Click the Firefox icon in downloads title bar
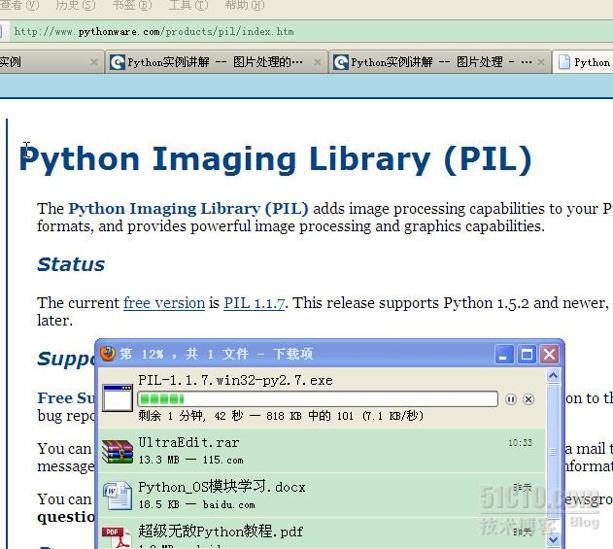The image size is (613, 549). tap(108, 353)
